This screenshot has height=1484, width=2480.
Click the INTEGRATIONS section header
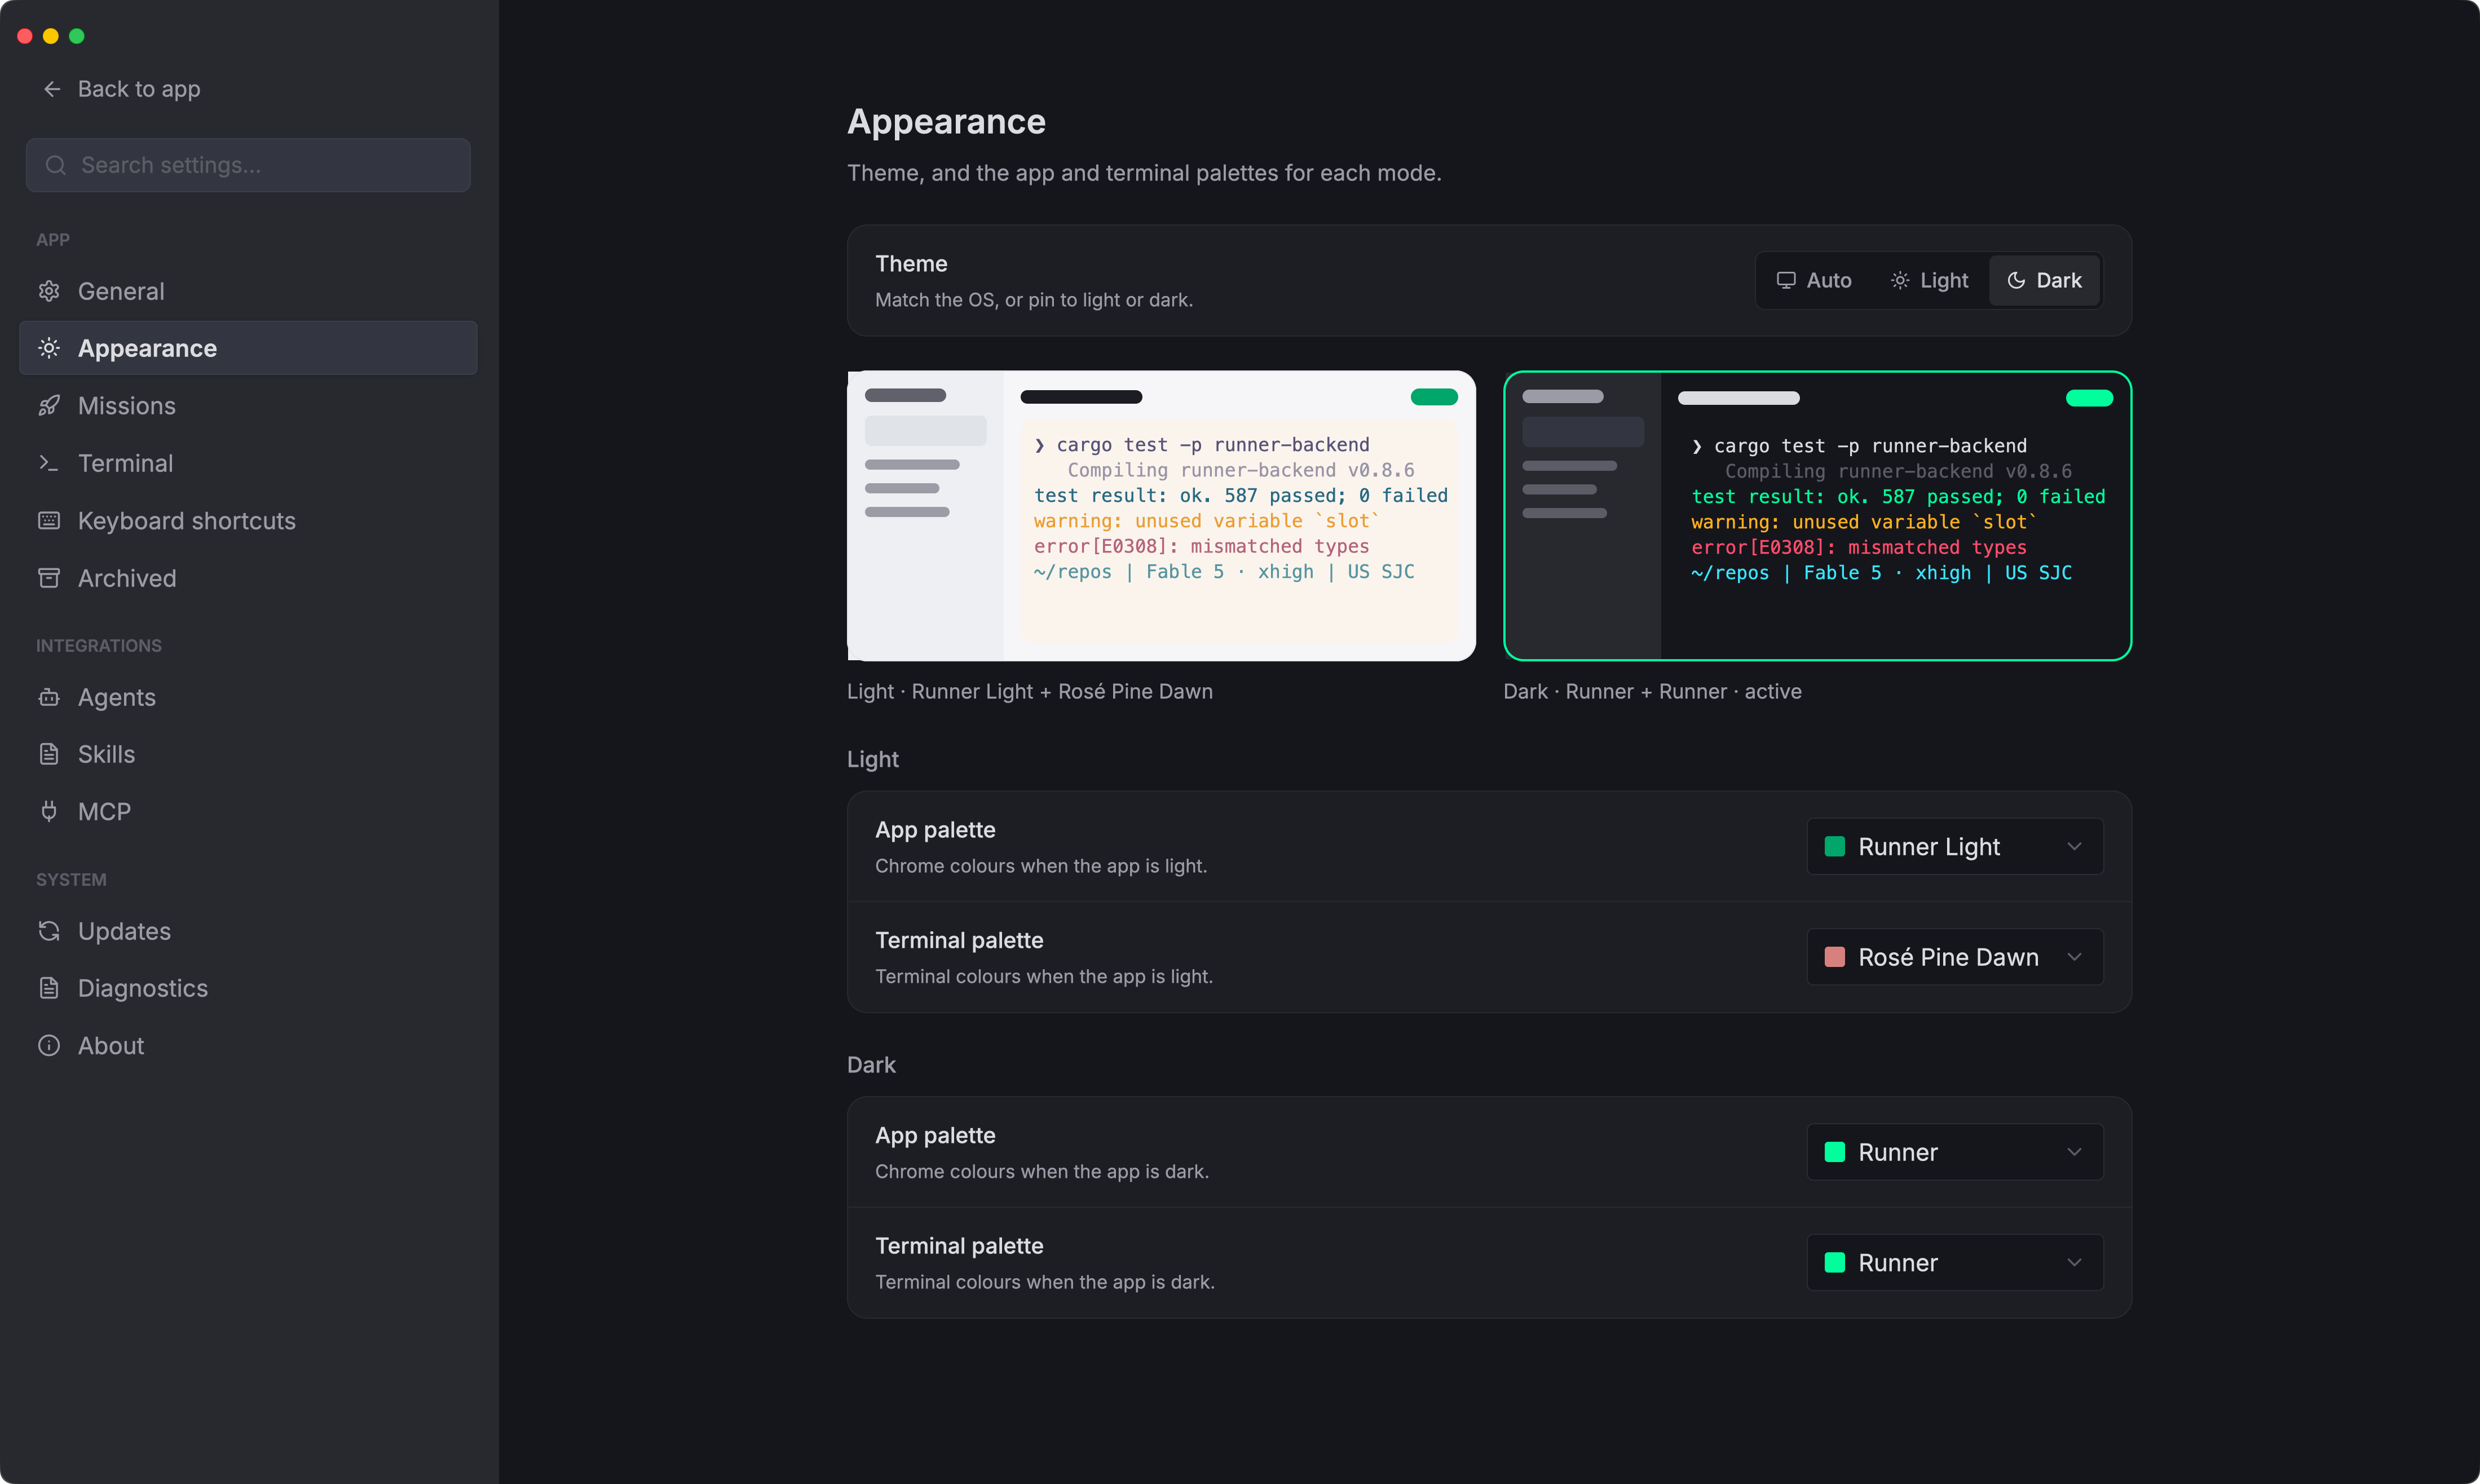pyautogui.click(x=99, y=646)
